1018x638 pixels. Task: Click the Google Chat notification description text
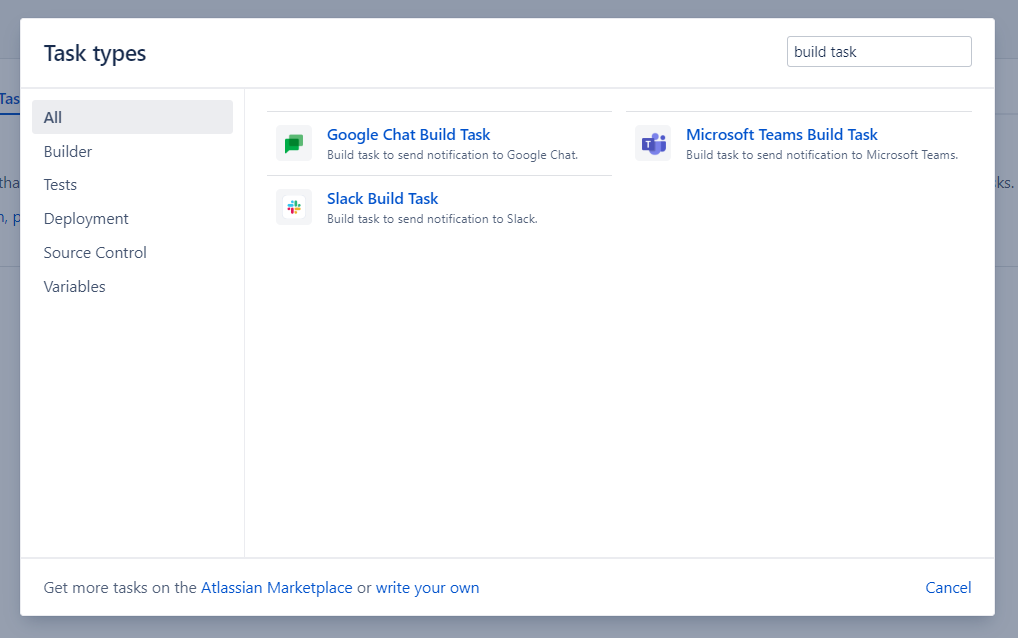[452, 155]
